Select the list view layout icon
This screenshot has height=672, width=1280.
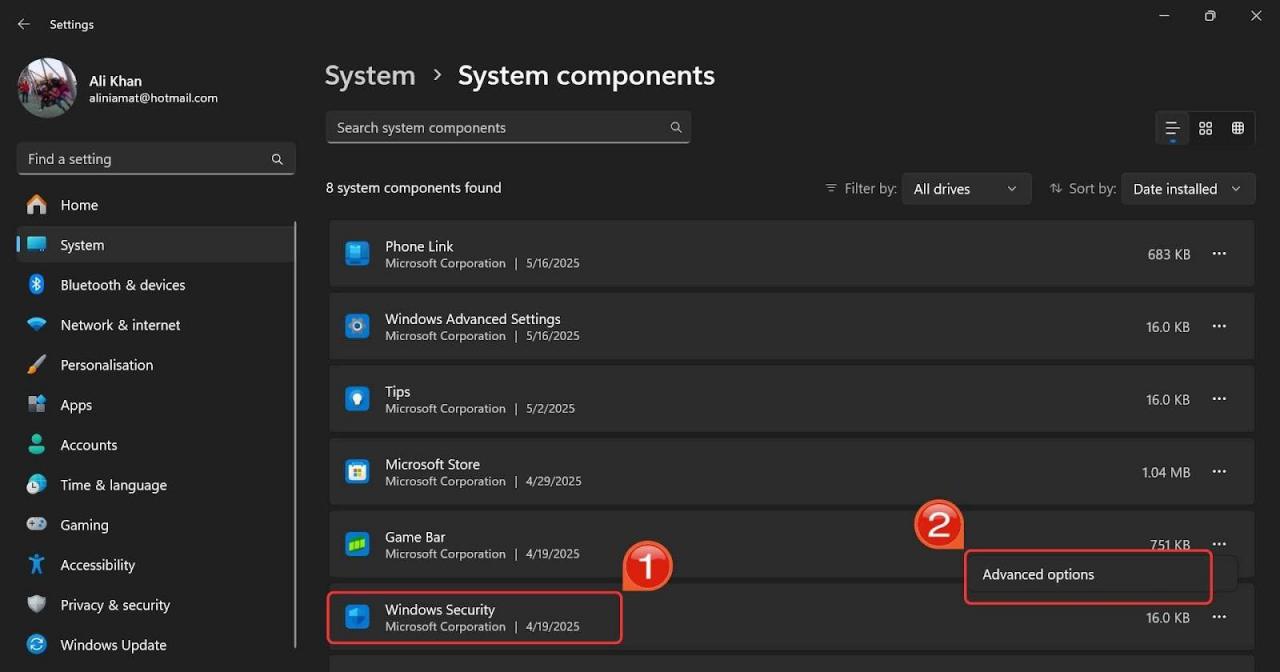tap(1171, 128)
